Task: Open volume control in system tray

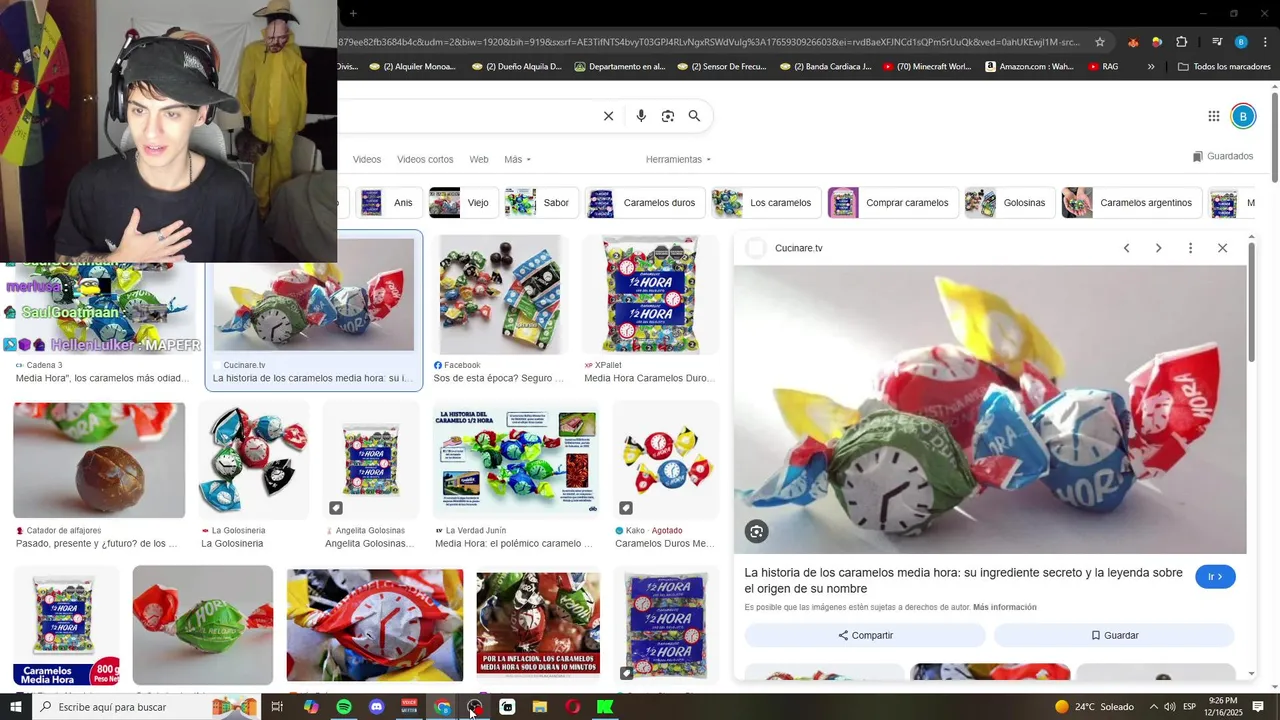Action: tap(1171, 707)
